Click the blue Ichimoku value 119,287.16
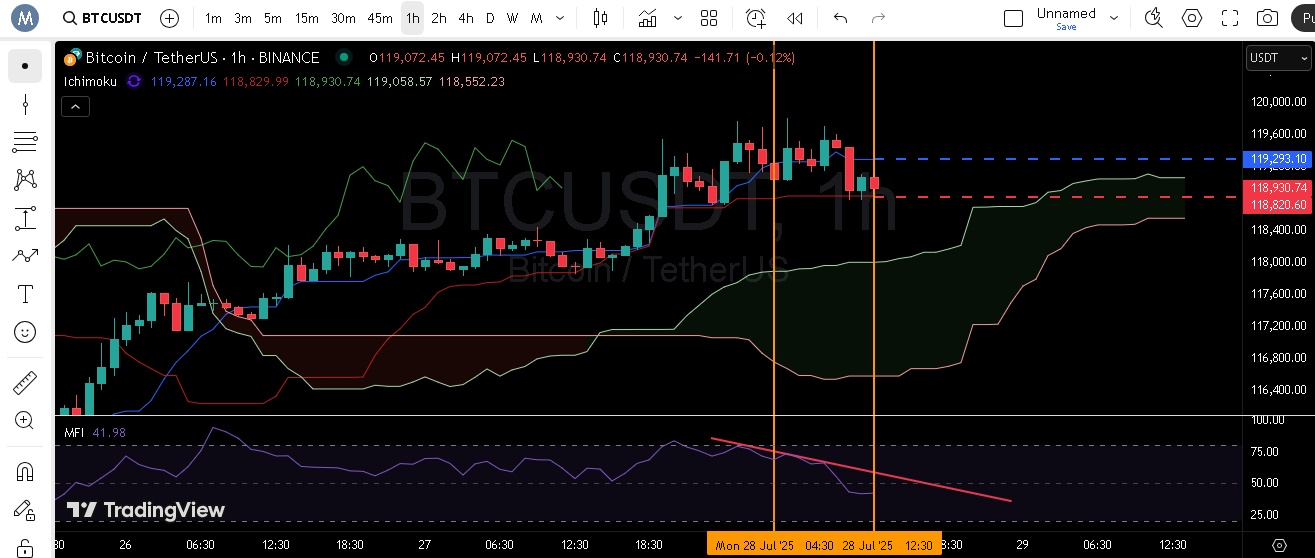The height and width of the screenshot is (558, 1315). click(183, 81)
